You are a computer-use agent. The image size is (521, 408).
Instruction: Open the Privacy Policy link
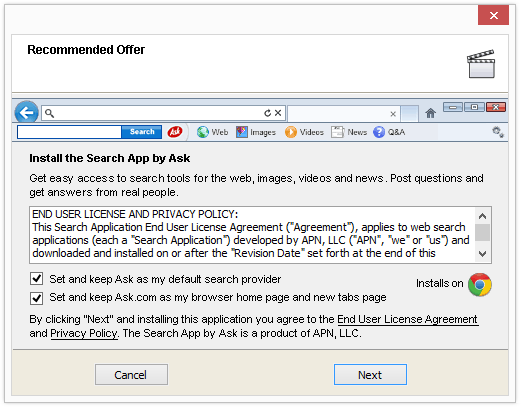pos(84,333)
